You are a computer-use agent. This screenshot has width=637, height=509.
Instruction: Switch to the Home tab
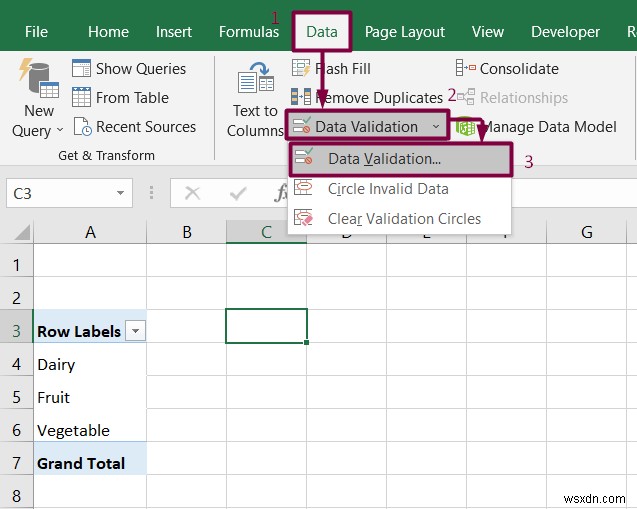click(108, 32)
